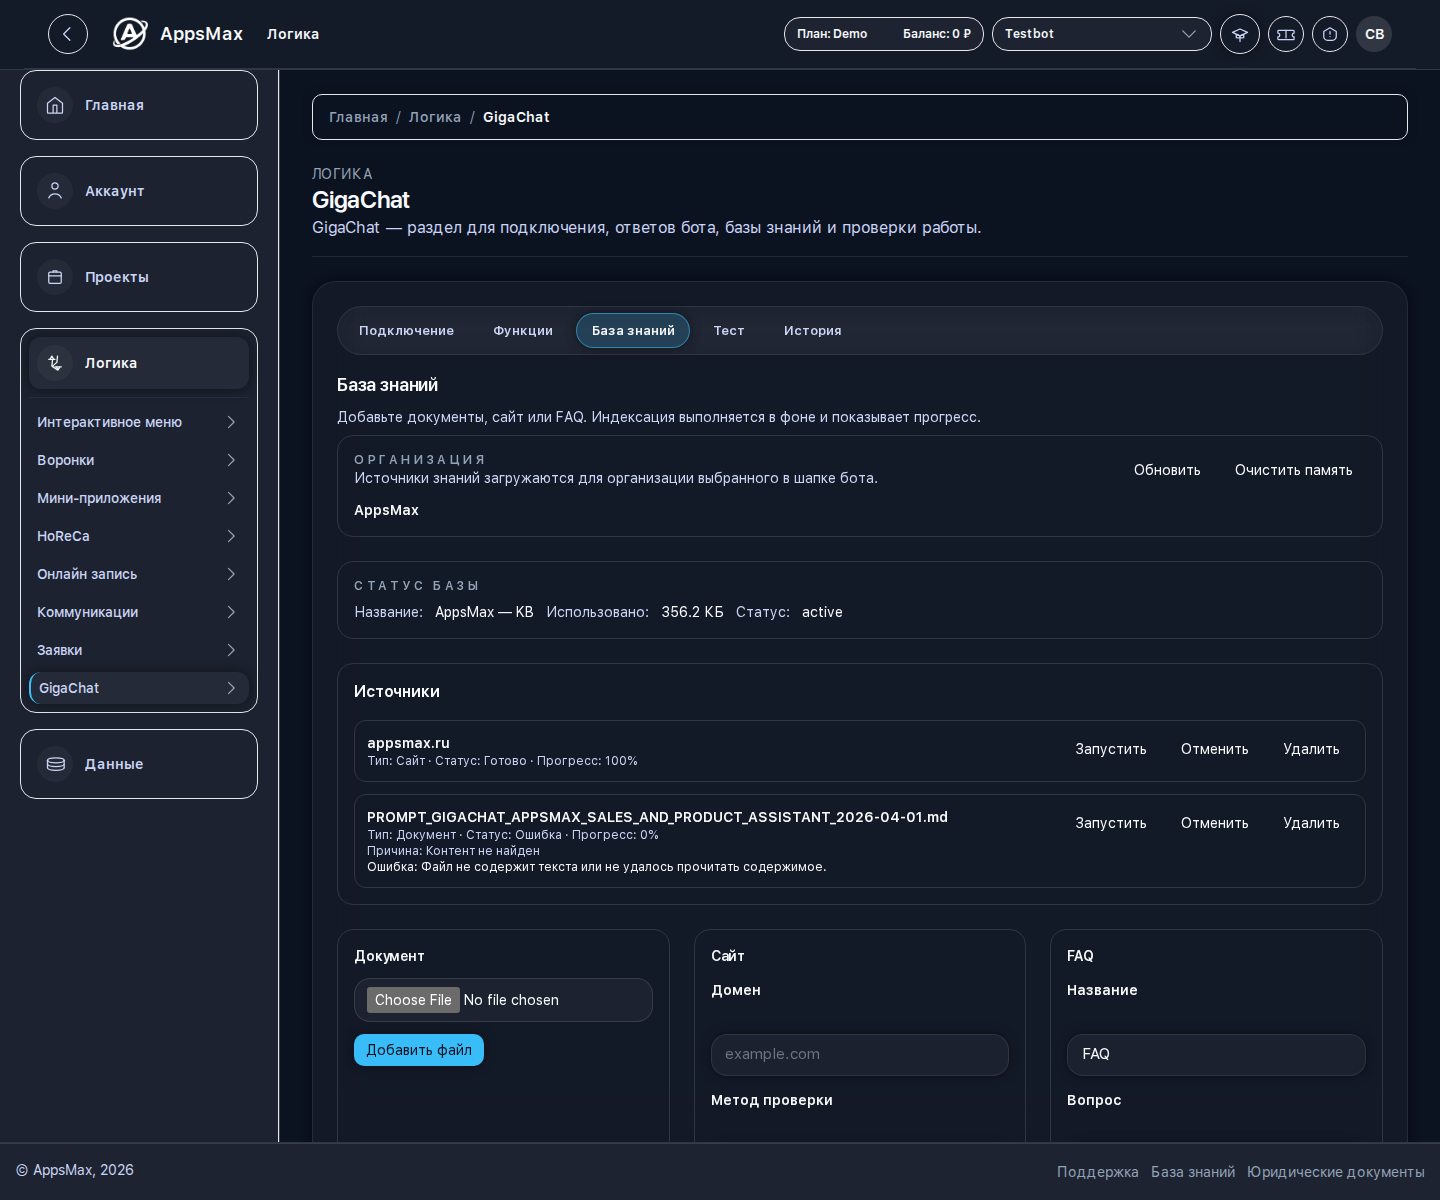Open Данные sidebar database section
Image resolution: width=1440 pixels, height=1200 pixels.
139,764
